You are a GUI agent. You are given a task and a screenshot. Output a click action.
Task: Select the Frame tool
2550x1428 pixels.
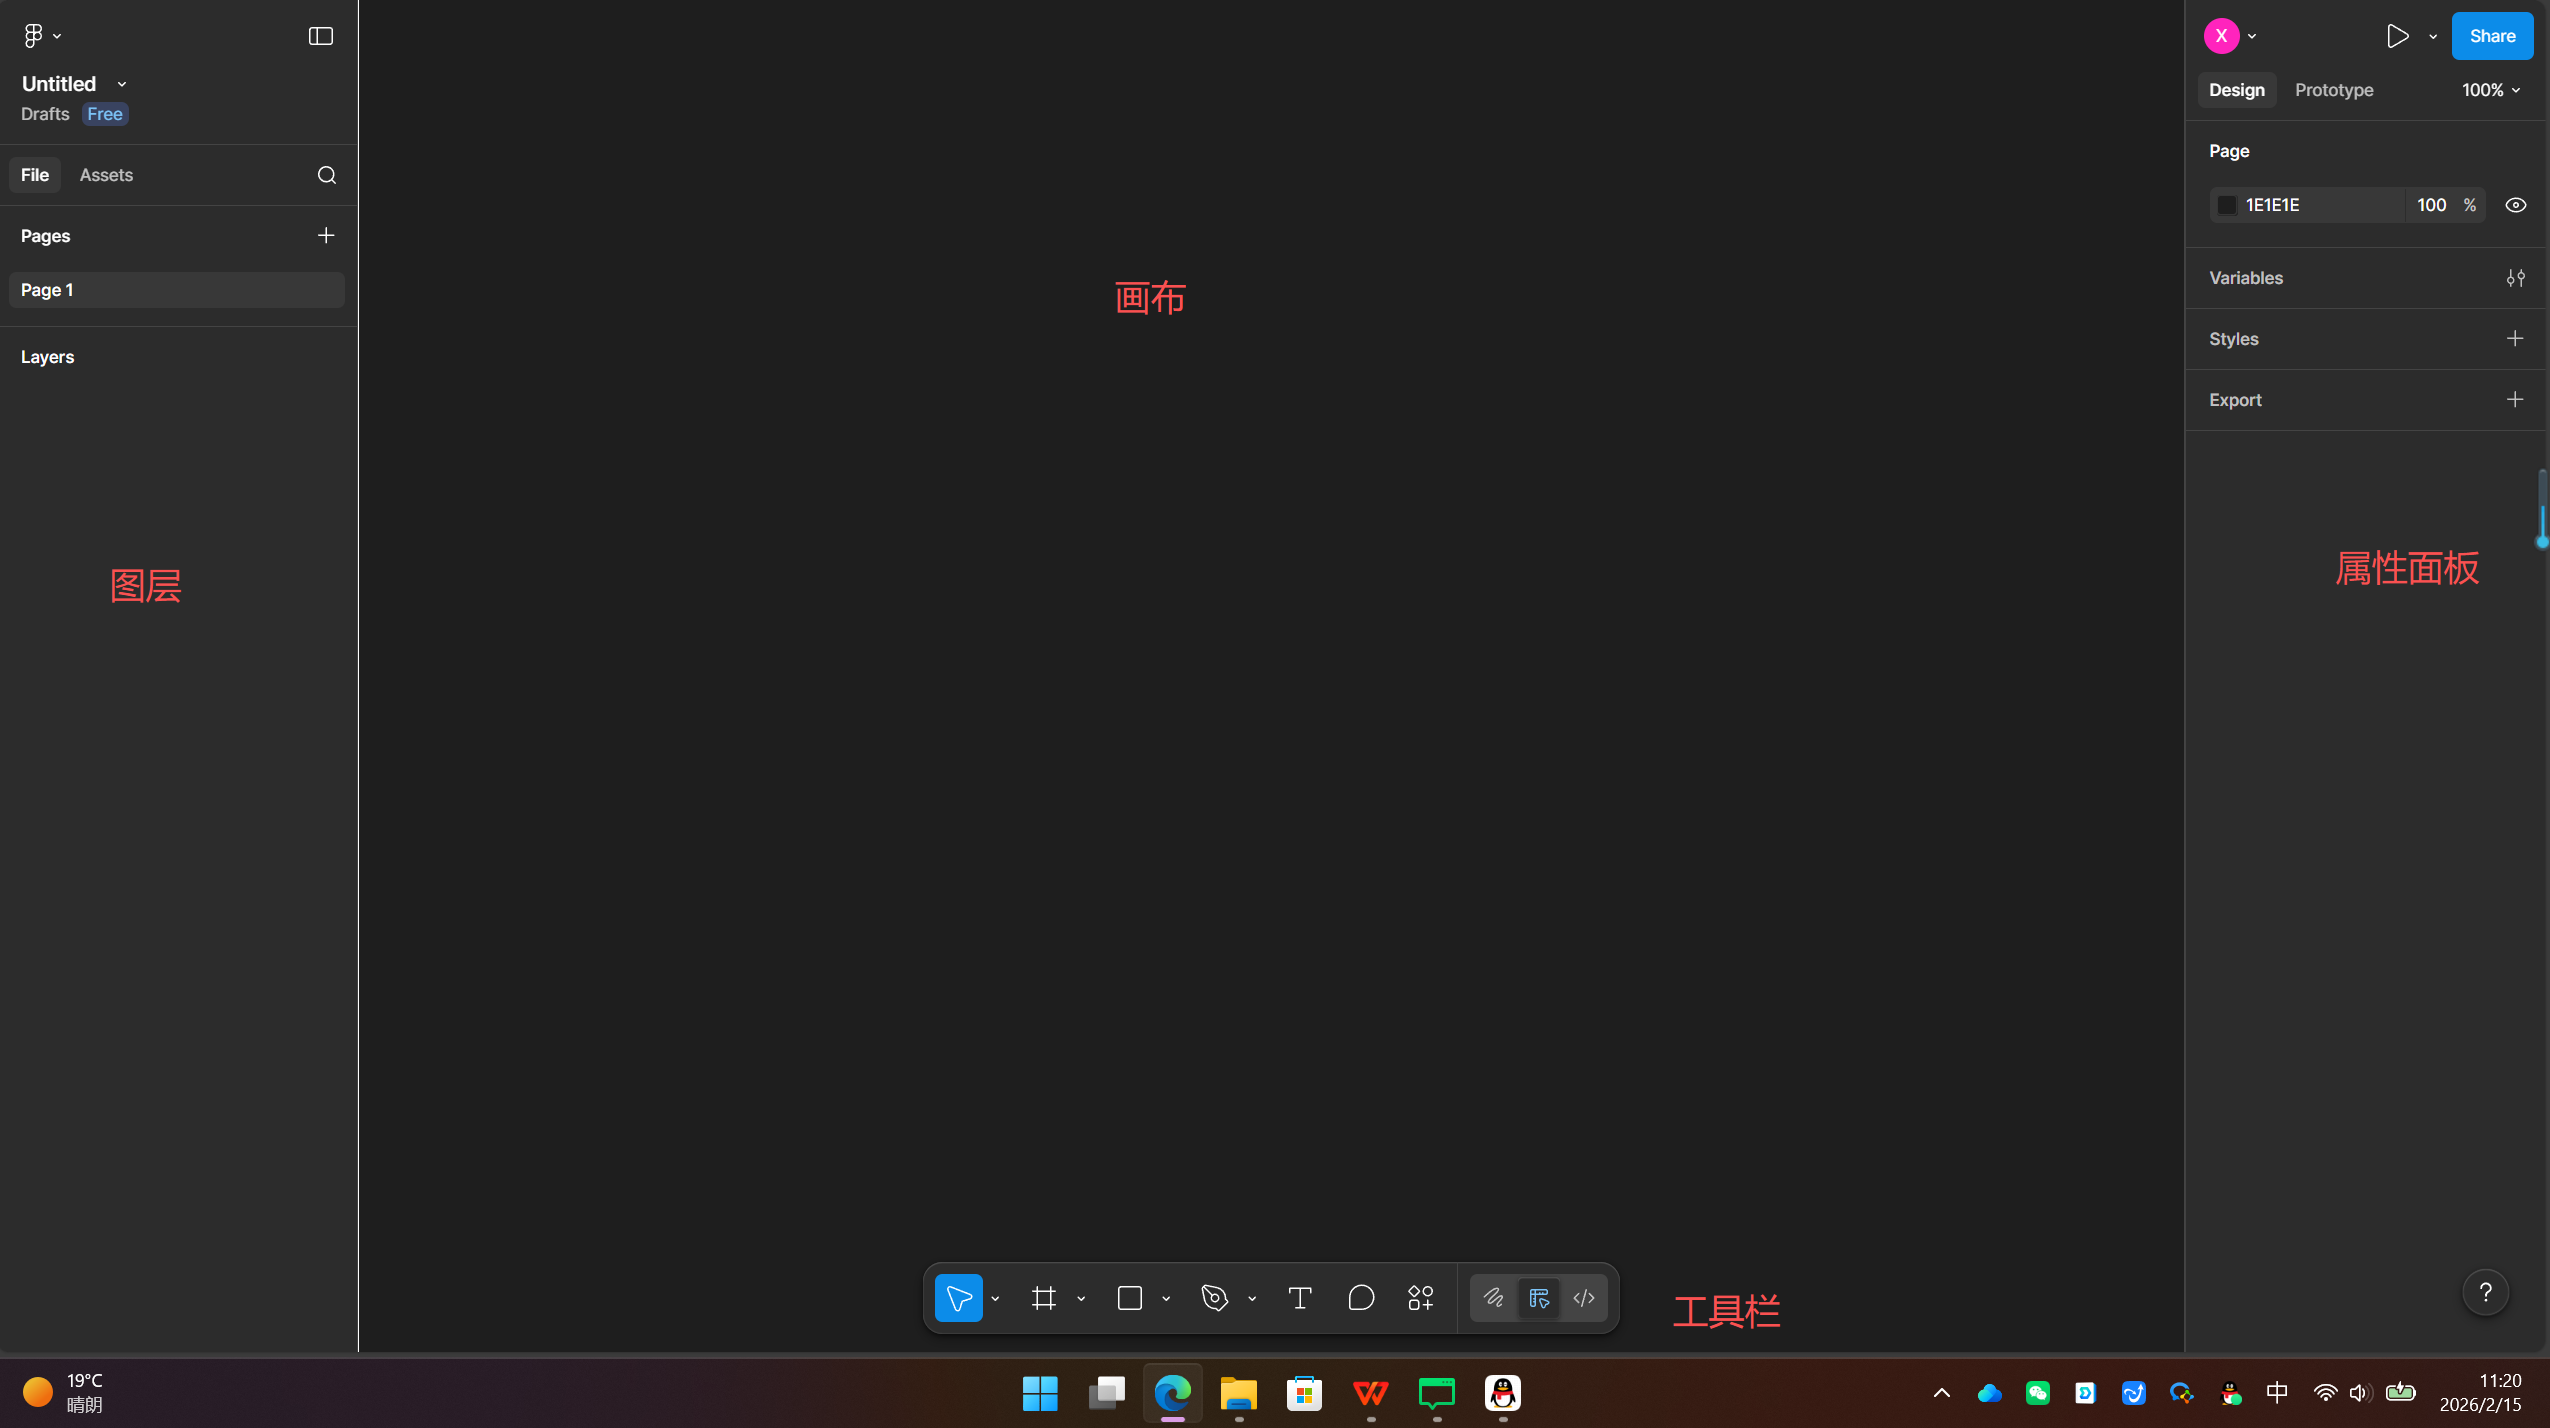point(1043,1297)
